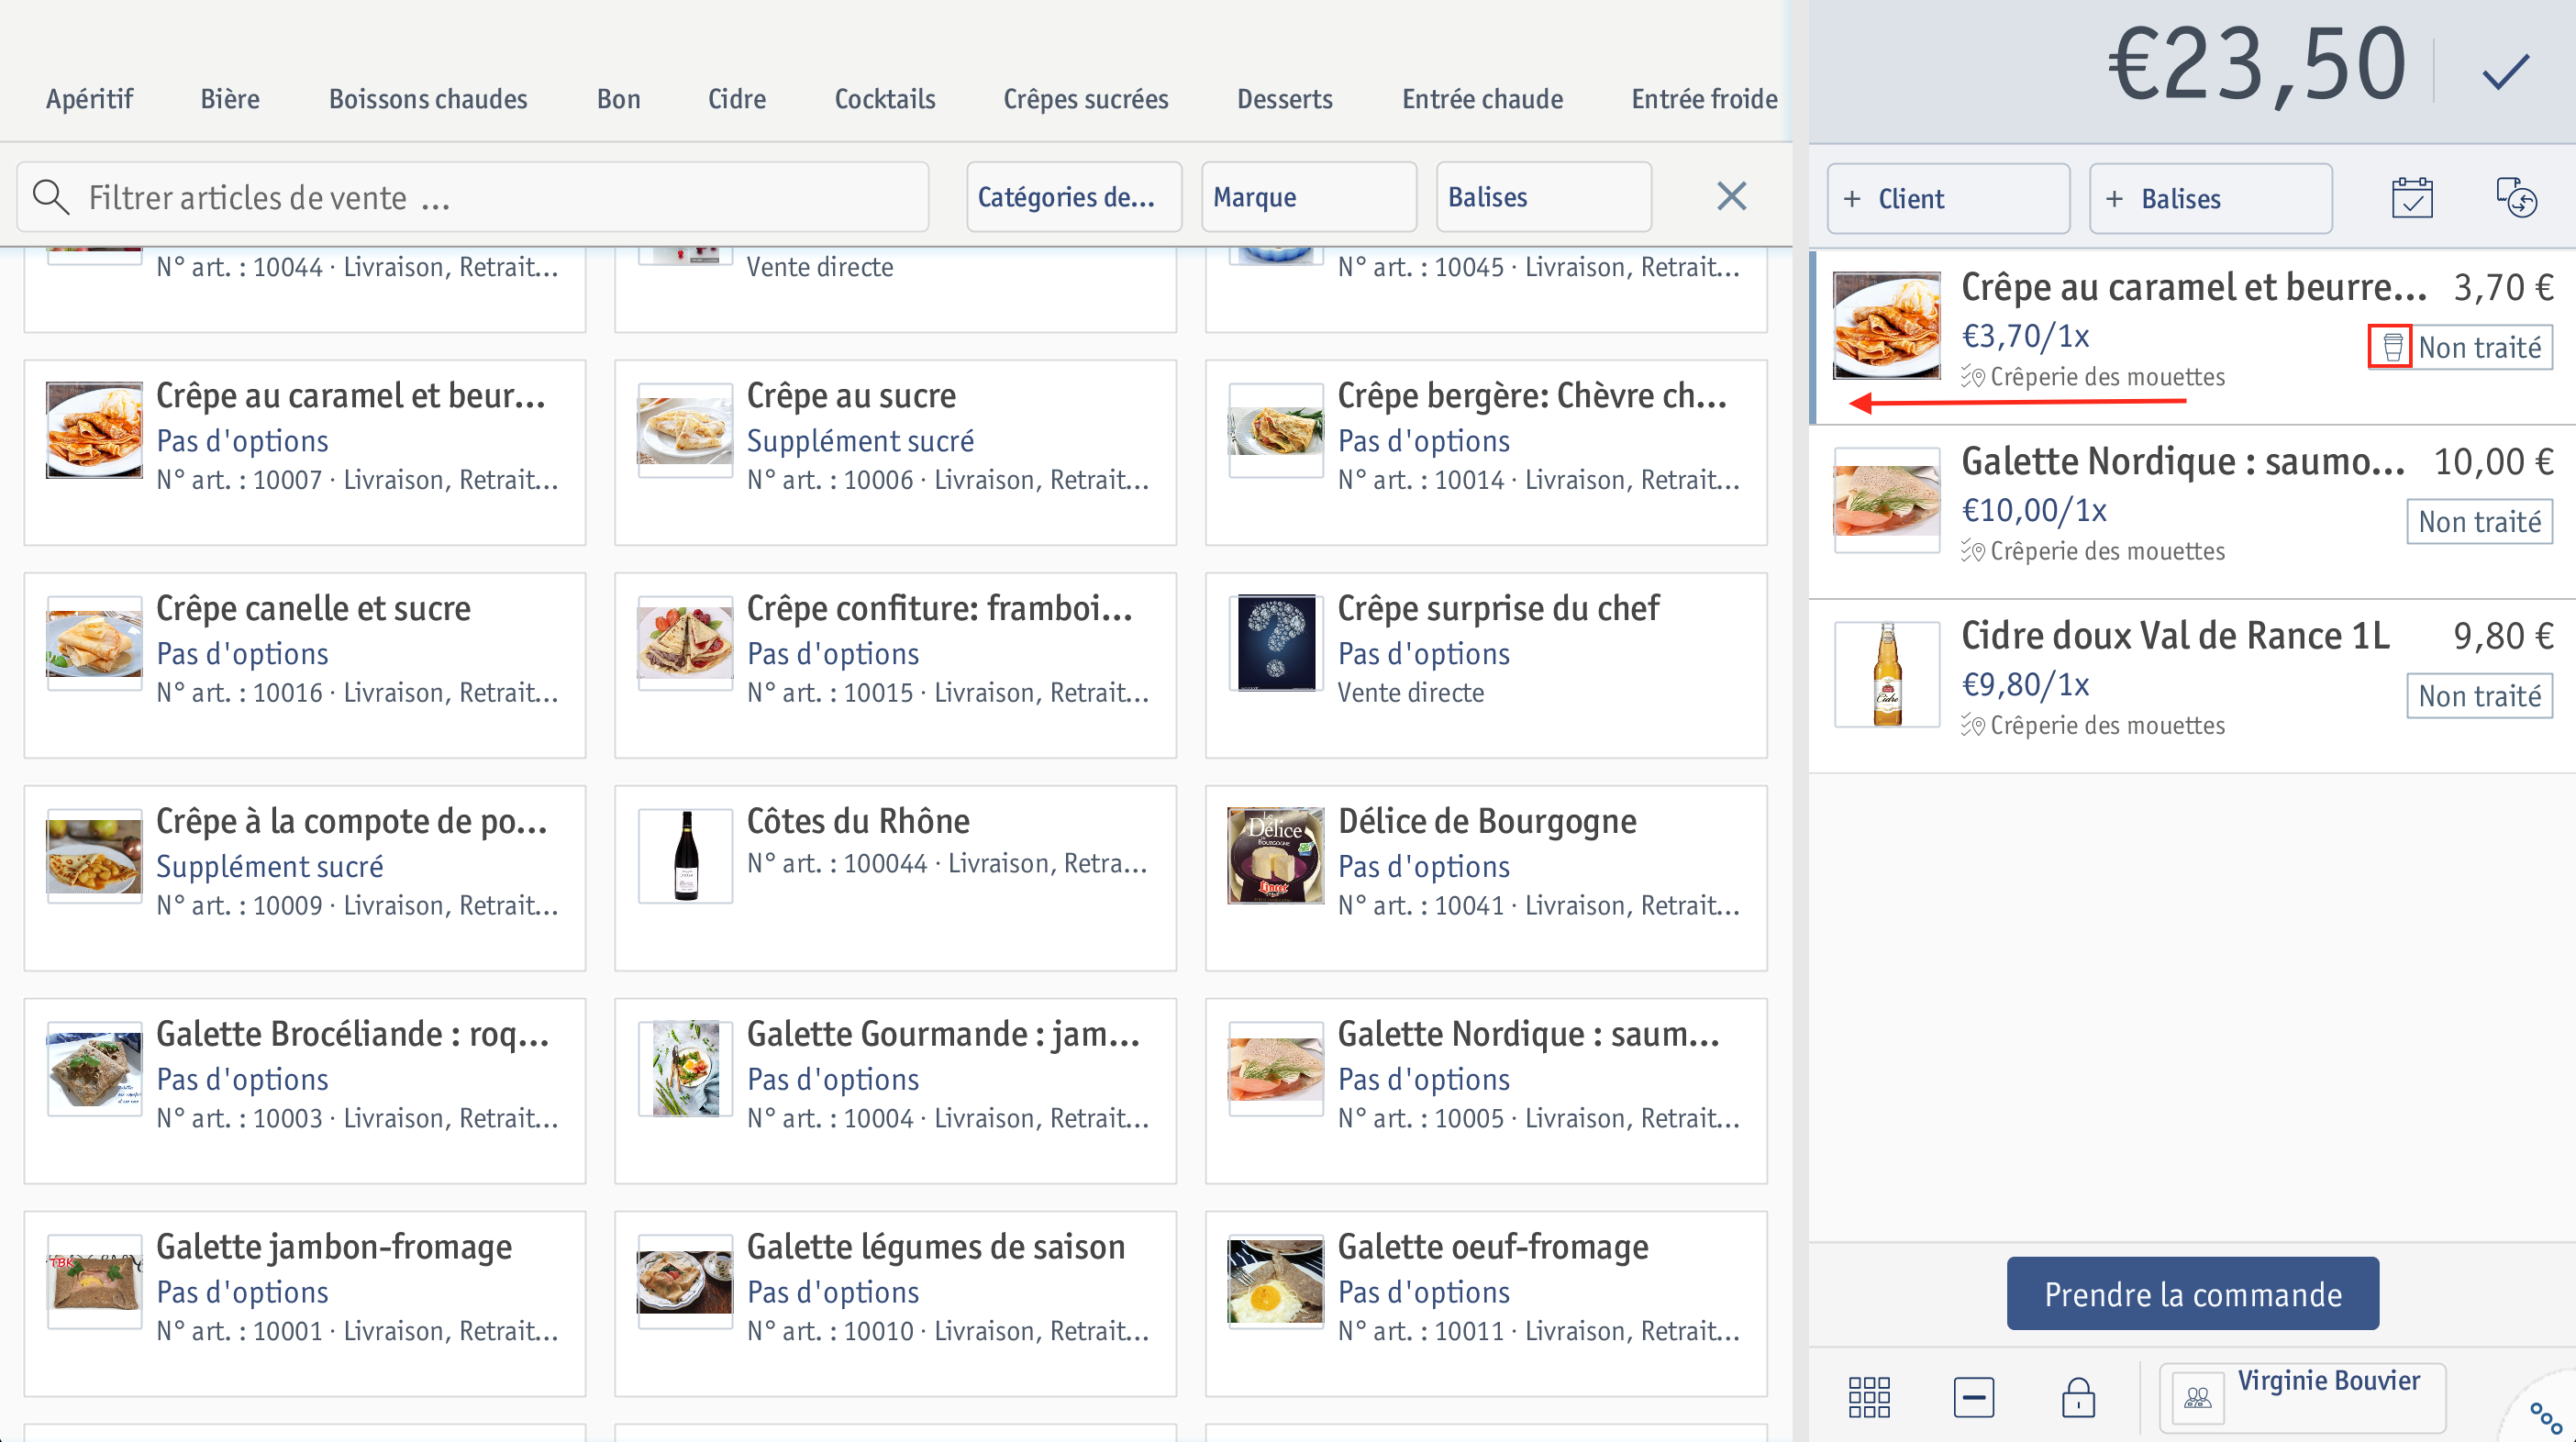Switch to Crêpes sucrées category

click(1086, 99)
